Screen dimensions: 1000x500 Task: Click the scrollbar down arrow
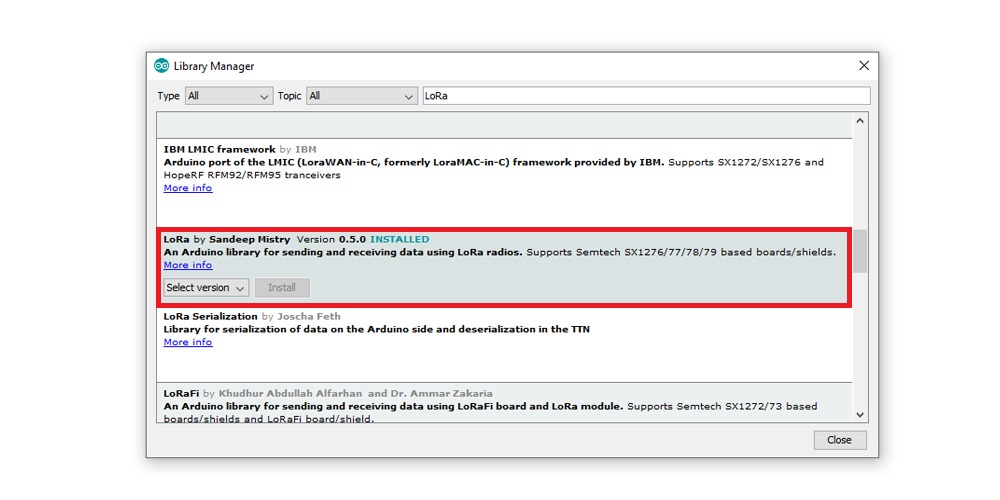click(x=860, y=415)
